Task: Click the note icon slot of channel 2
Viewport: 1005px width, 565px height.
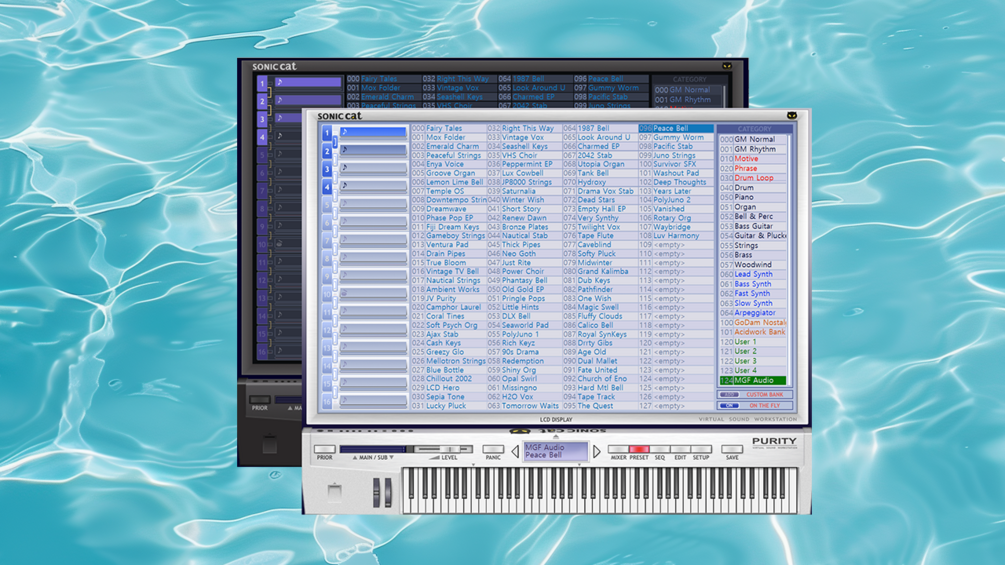Action: [373, 150]
